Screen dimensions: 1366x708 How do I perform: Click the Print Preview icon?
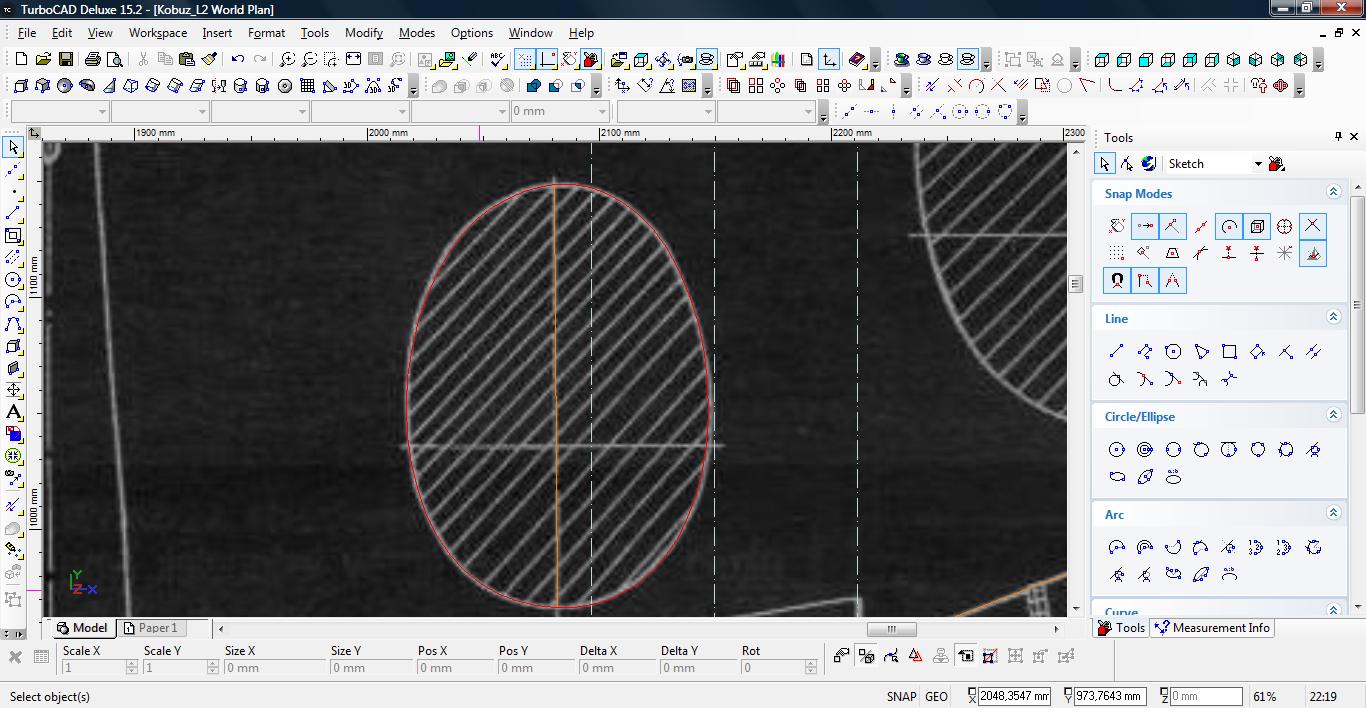pyautogui.click(x=115, y=60)
